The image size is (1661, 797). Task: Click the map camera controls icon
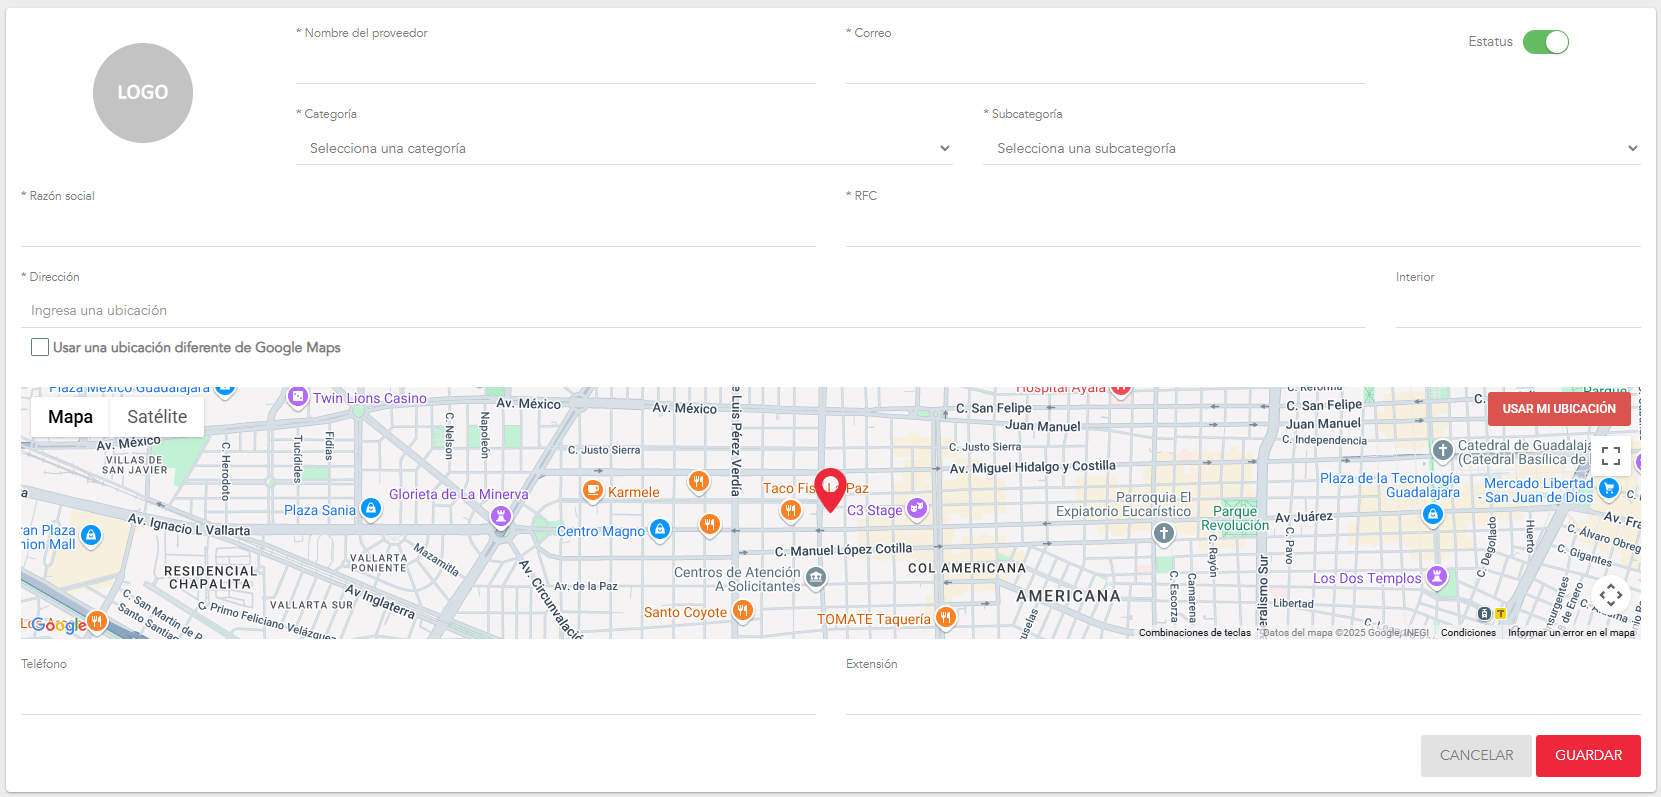pos(1610,595)
